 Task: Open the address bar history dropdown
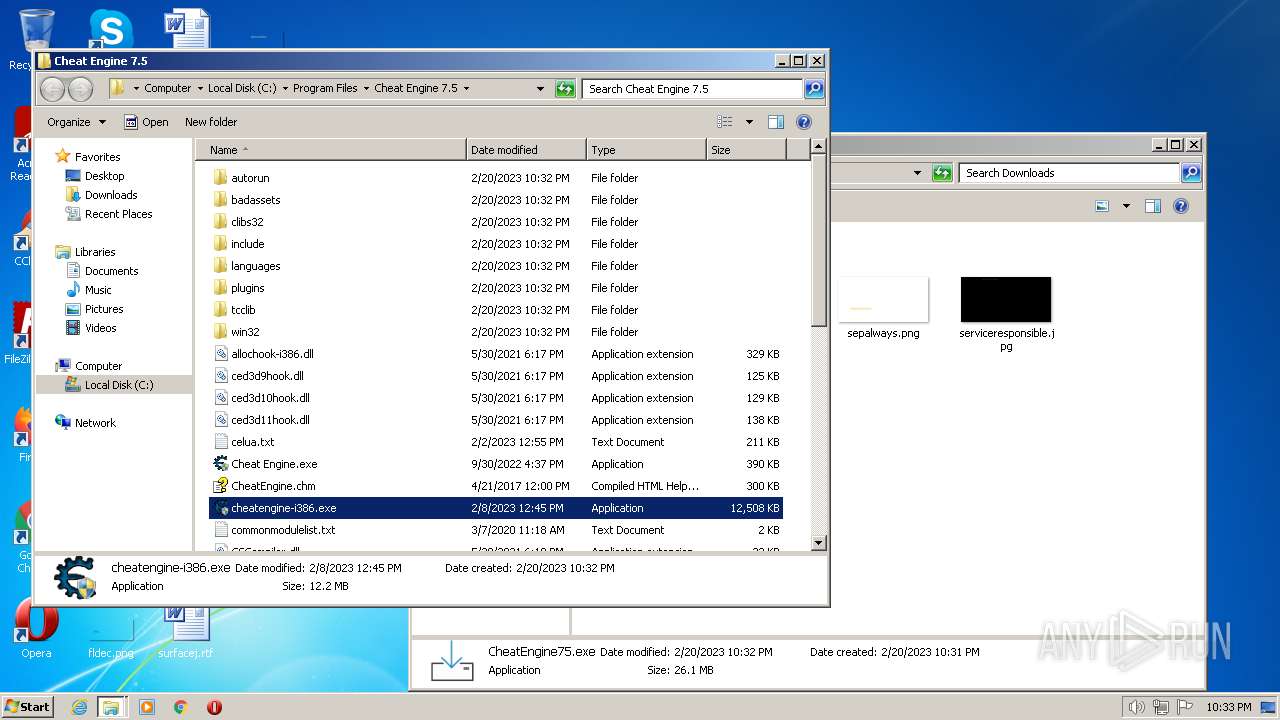tap(541, 88)
